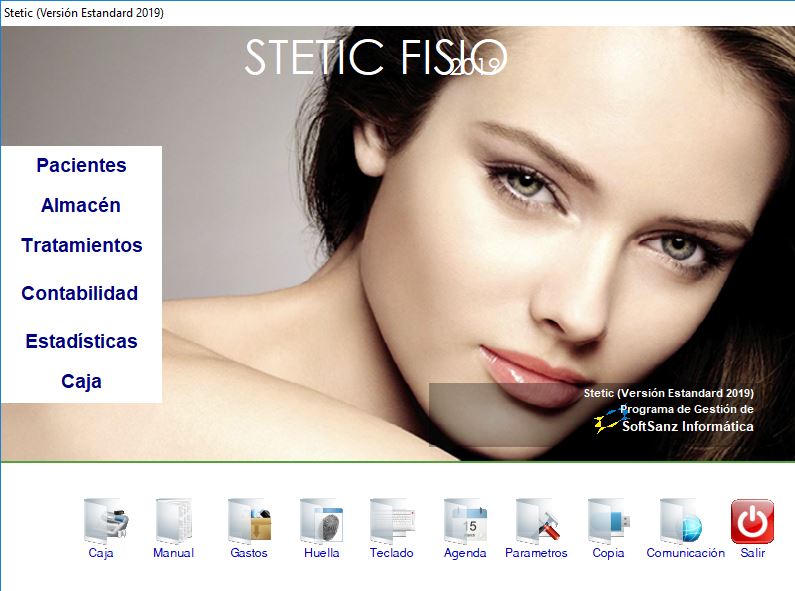Screen dimensions: 795x591
Task: Click the SoftSanz Informática text
Action: (688, 427)
